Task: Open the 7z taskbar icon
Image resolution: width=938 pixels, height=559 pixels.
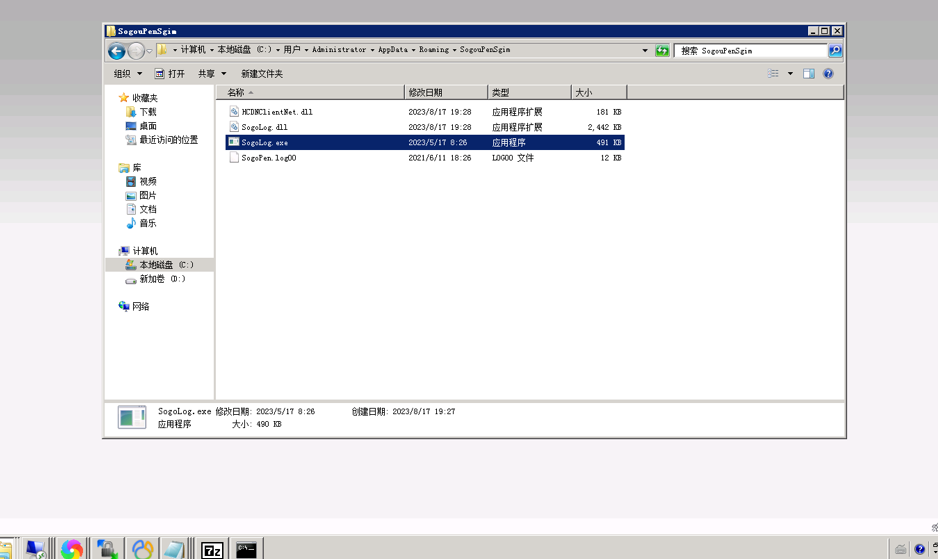Action: tap(212, 549)
